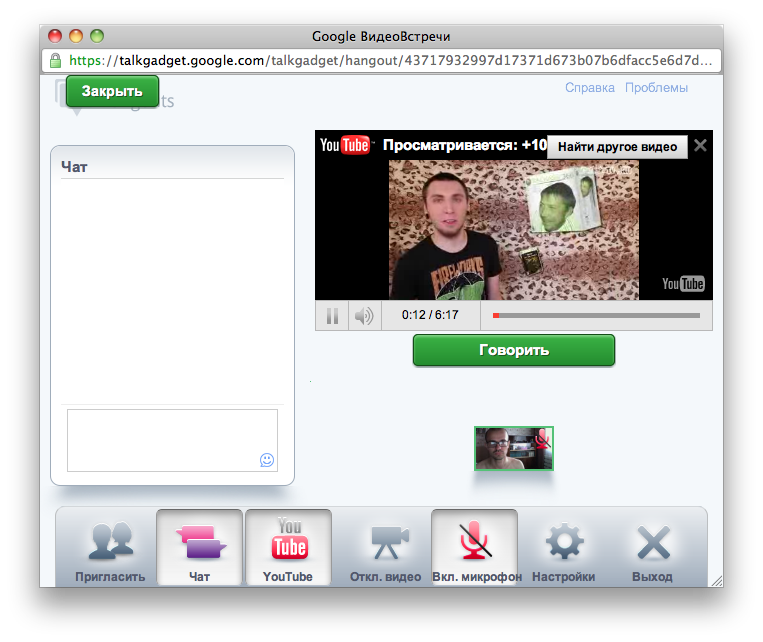
Task: Click the playing video picture
Action: coord(514,230)
